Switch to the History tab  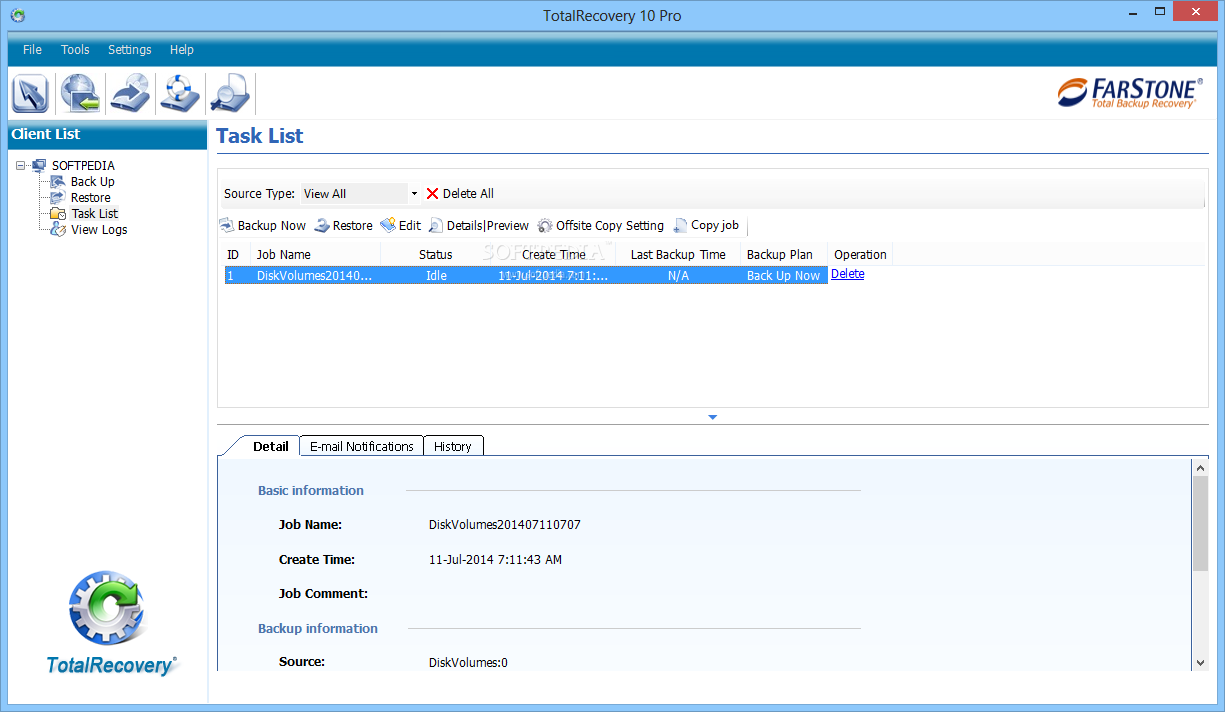[453, 446]
